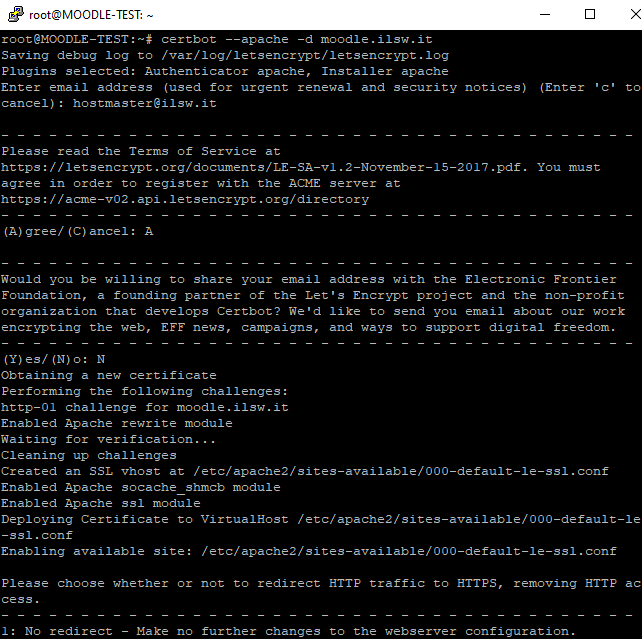
Task: Maximize the root@MOODLE-TEST terminal window
Action: coord(590,14)
